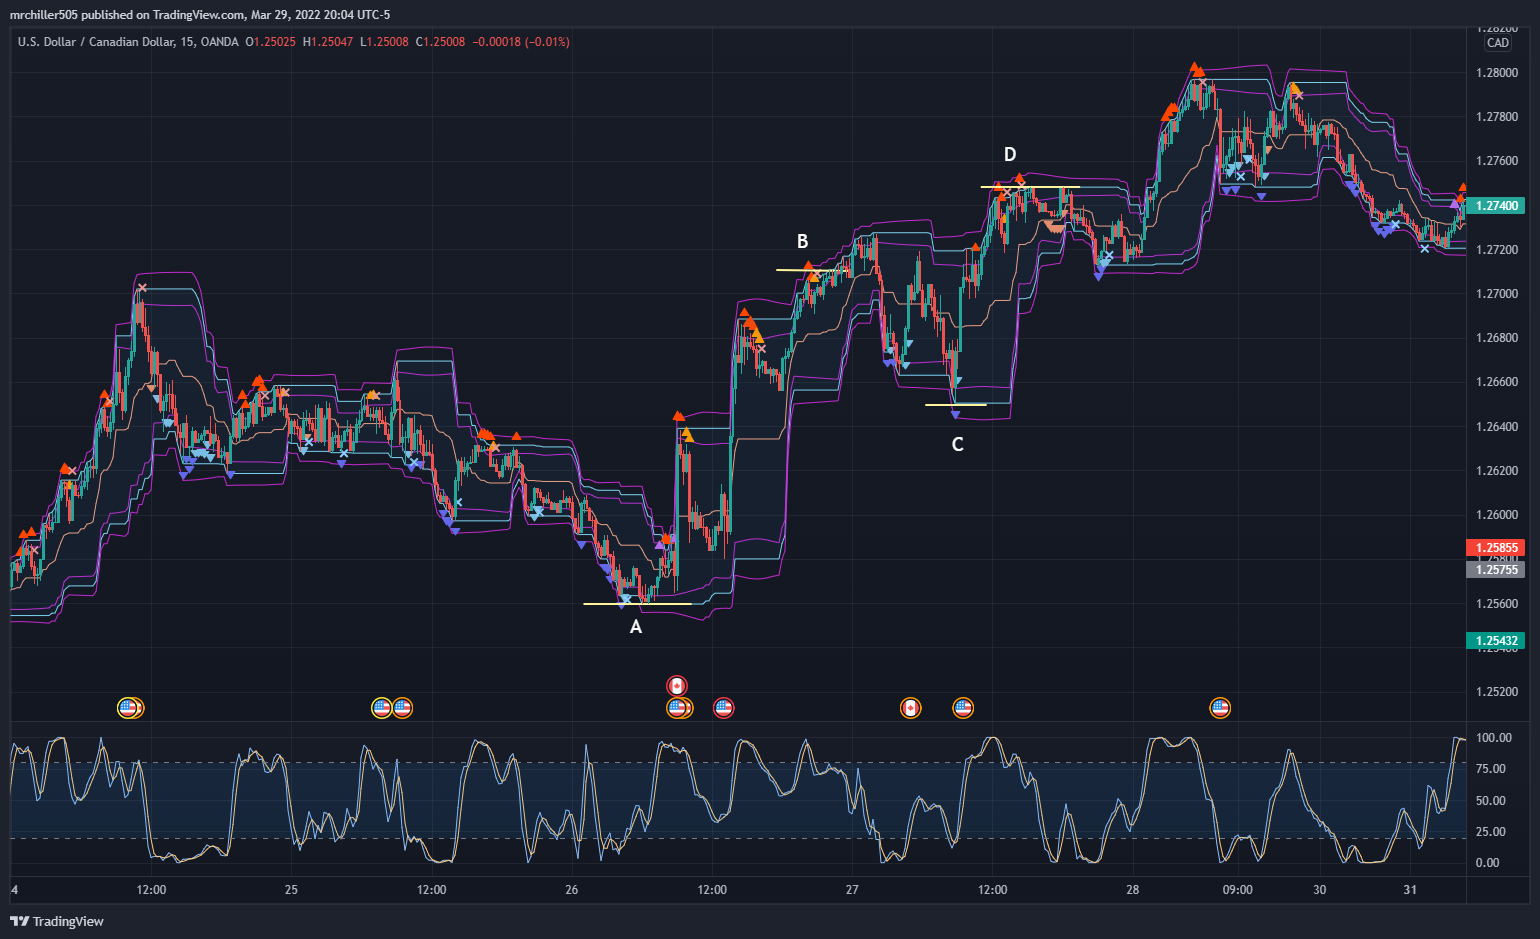
Task: Click the close value 'C1.25008'
Action: pos(440,42)
